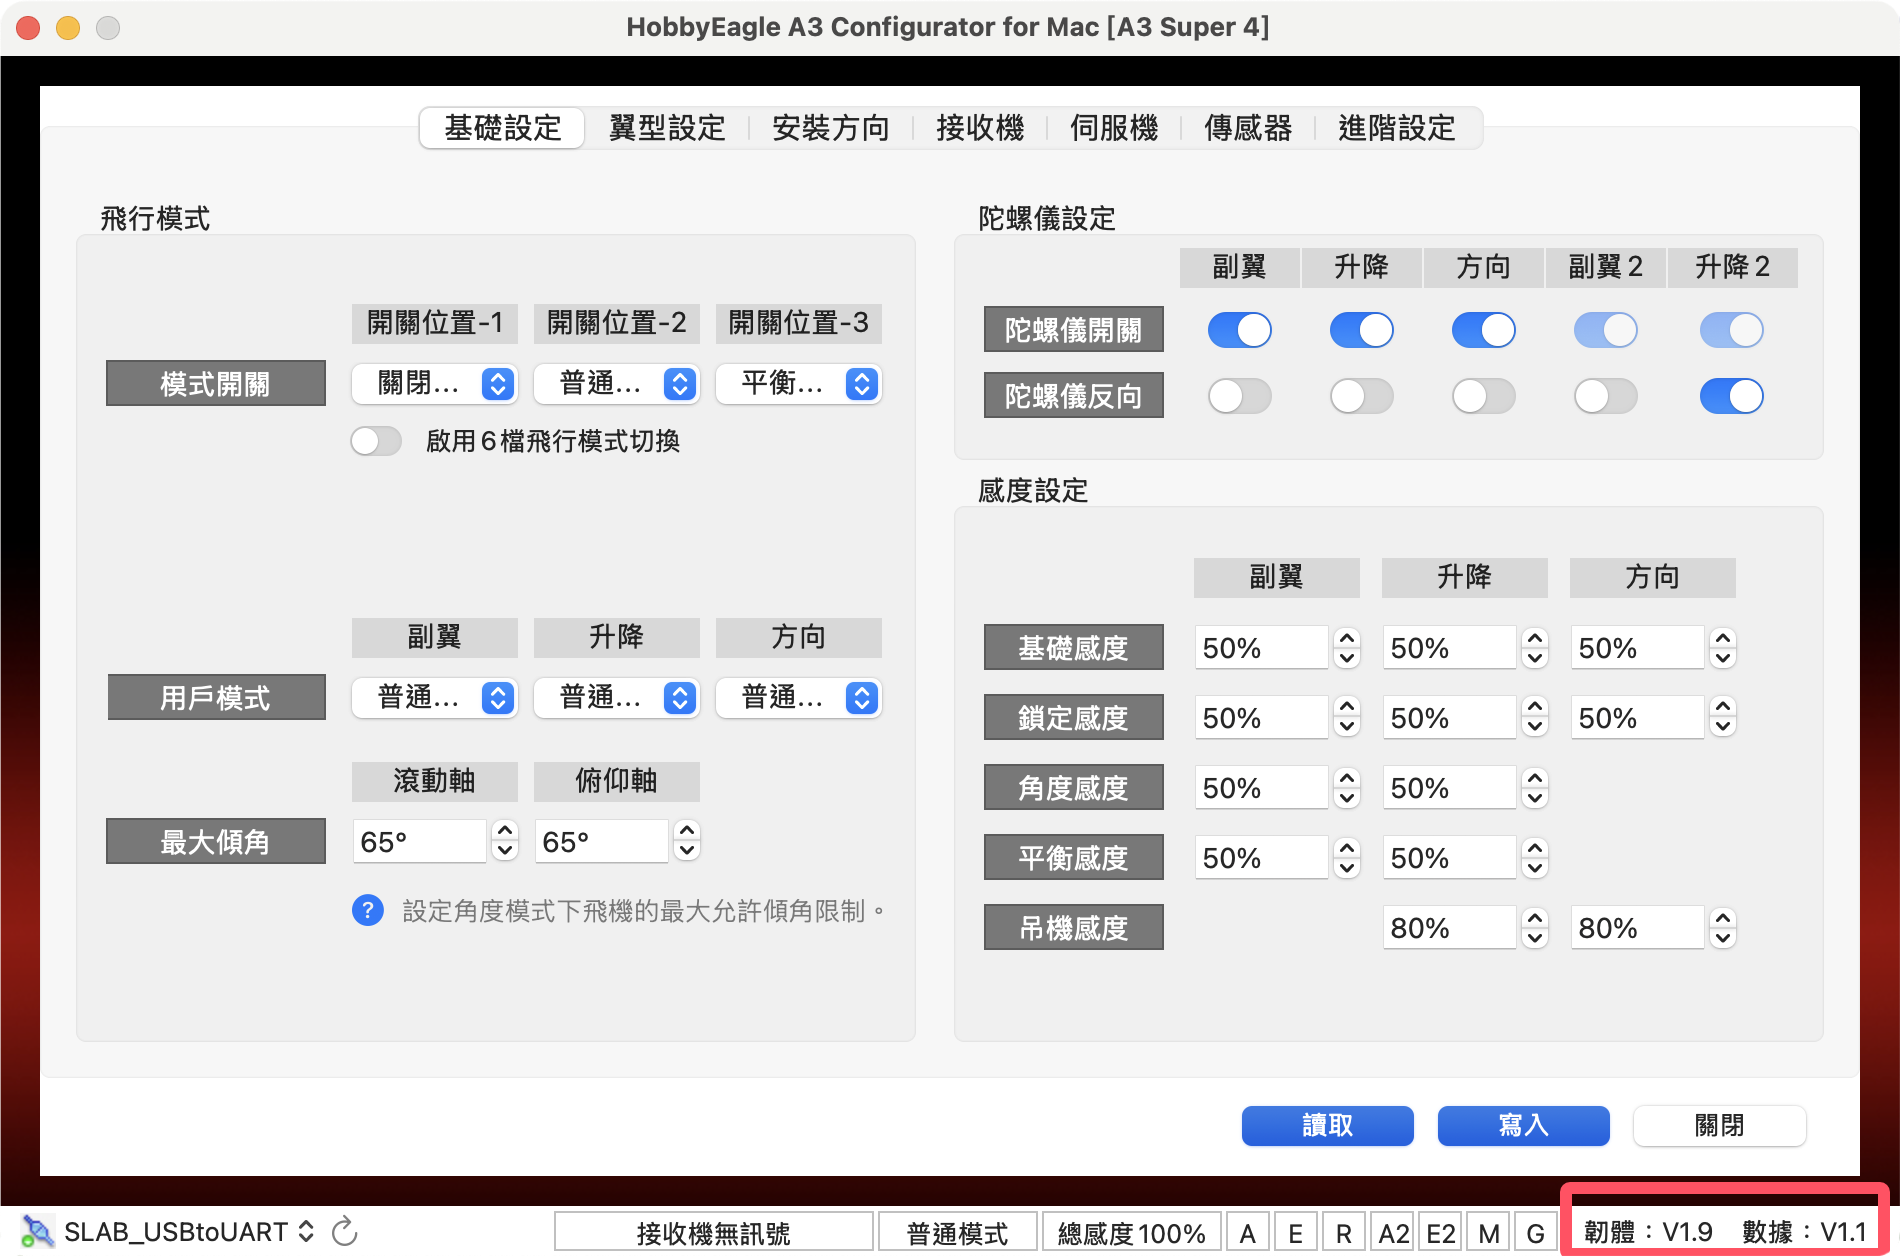Click the blue help question mark icon

[x=368, y=910]
